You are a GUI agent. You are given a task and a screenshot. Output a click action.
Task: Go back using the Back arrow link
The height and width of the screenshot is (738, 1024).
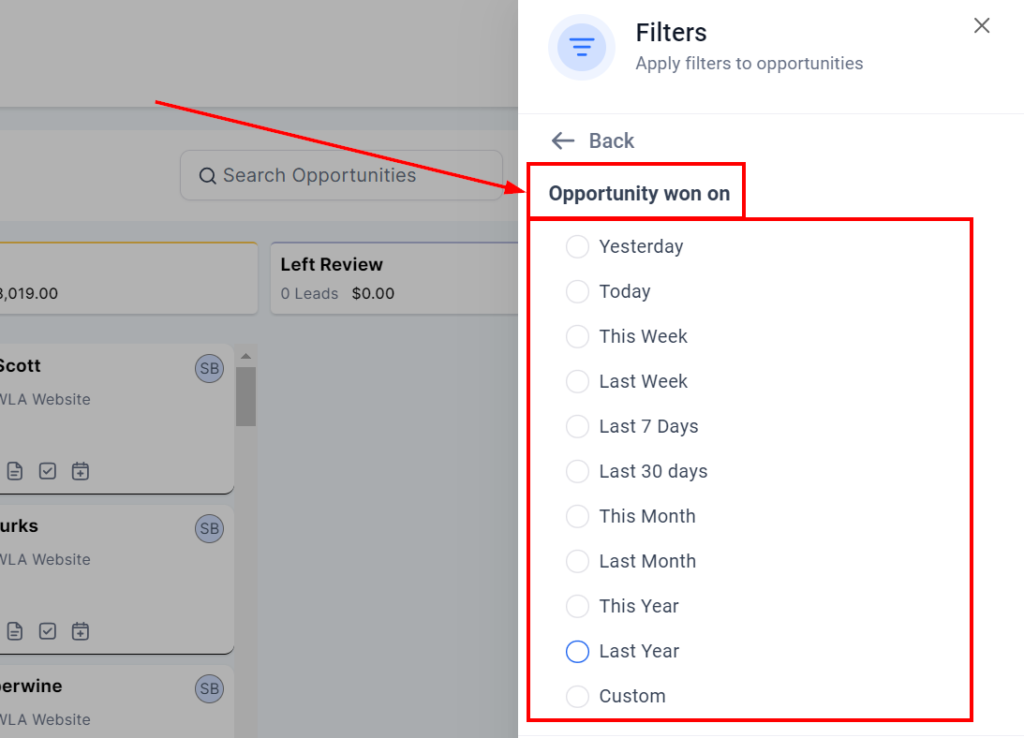592,141
